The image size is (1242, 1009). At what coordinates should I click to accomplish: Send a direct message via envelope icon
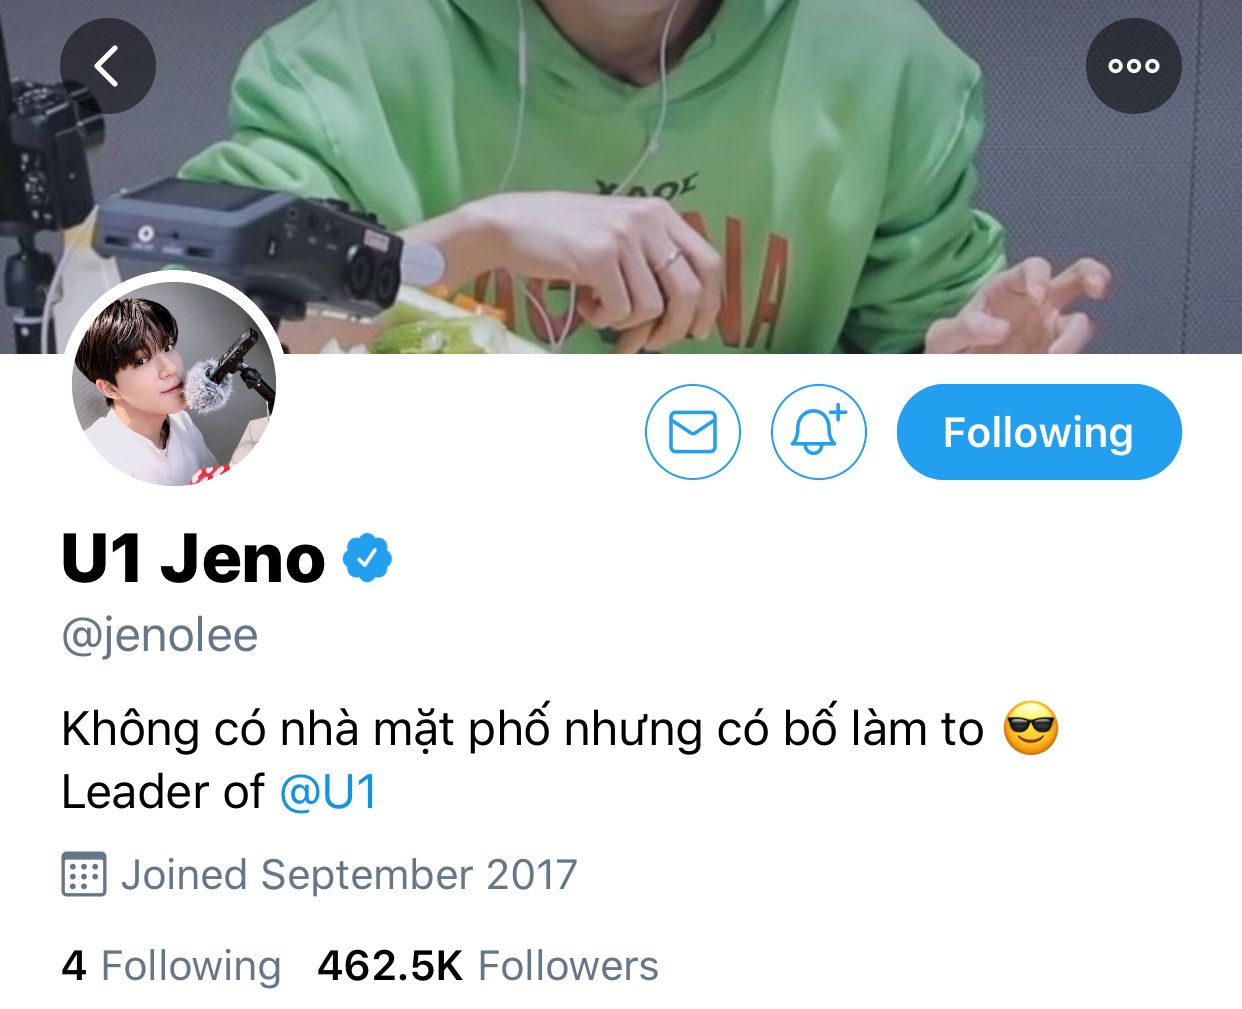(x=693, y=432)
